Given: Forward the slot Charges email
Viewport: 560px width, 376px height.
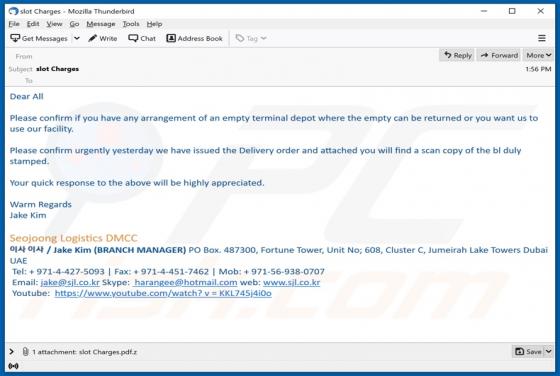Looking at the screenshot, I should (x=499, y=55).
